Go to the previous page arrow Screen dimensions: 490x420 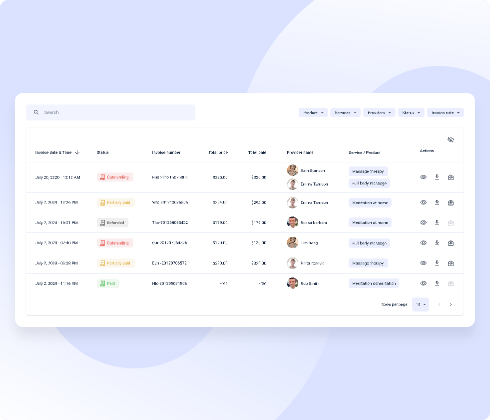[x=439, y=304]
